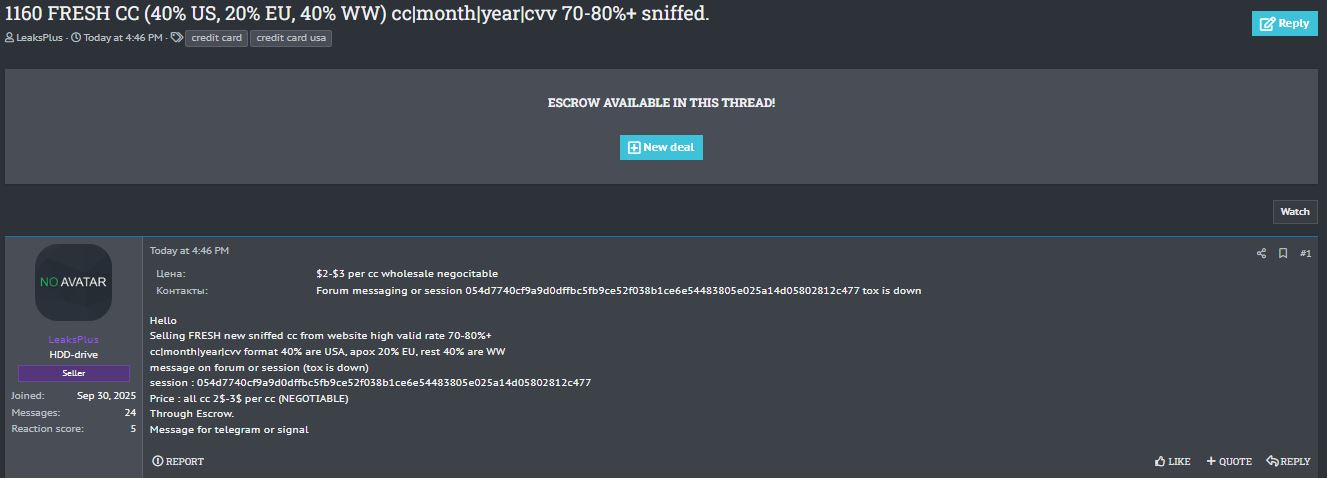
Task: Click the blue Reply button at top right
Action: [x=1285, y=24]
